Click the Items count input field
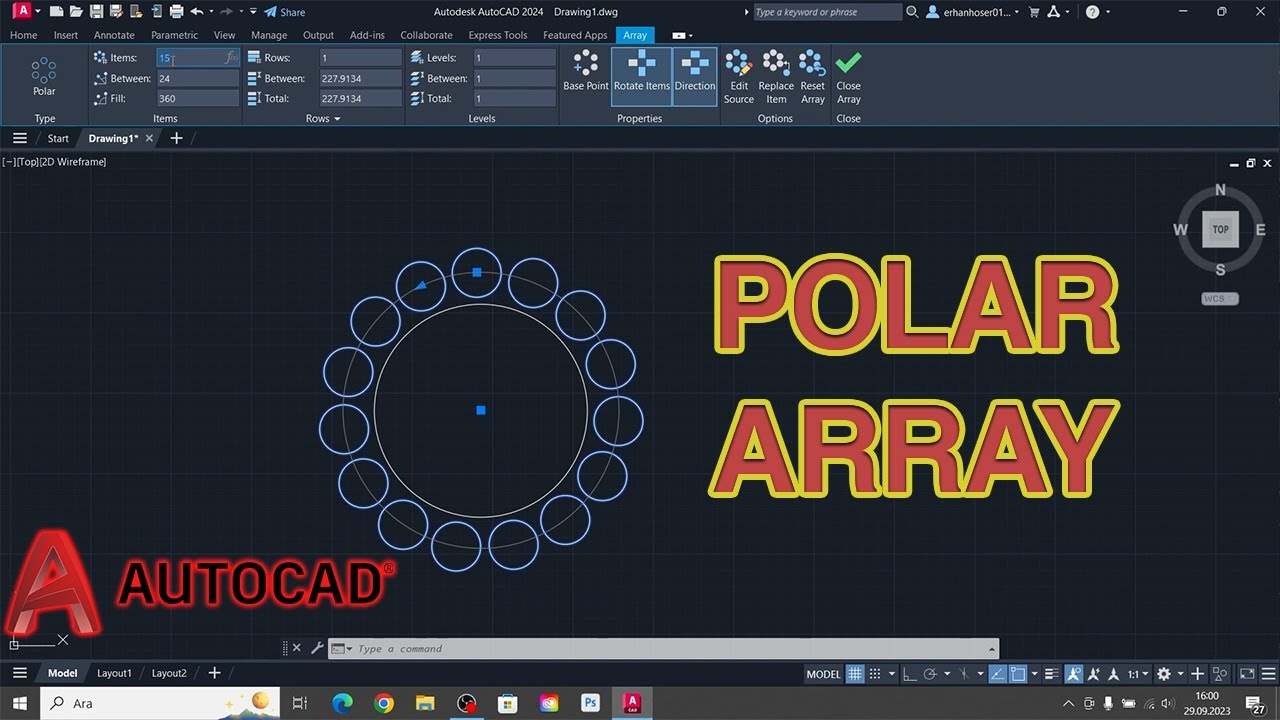1280x720 pixels. tap(197, 58)
